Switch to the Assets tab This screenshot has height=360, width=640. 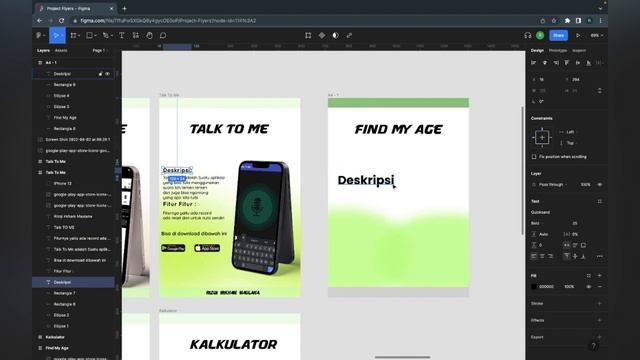(61, 51)
